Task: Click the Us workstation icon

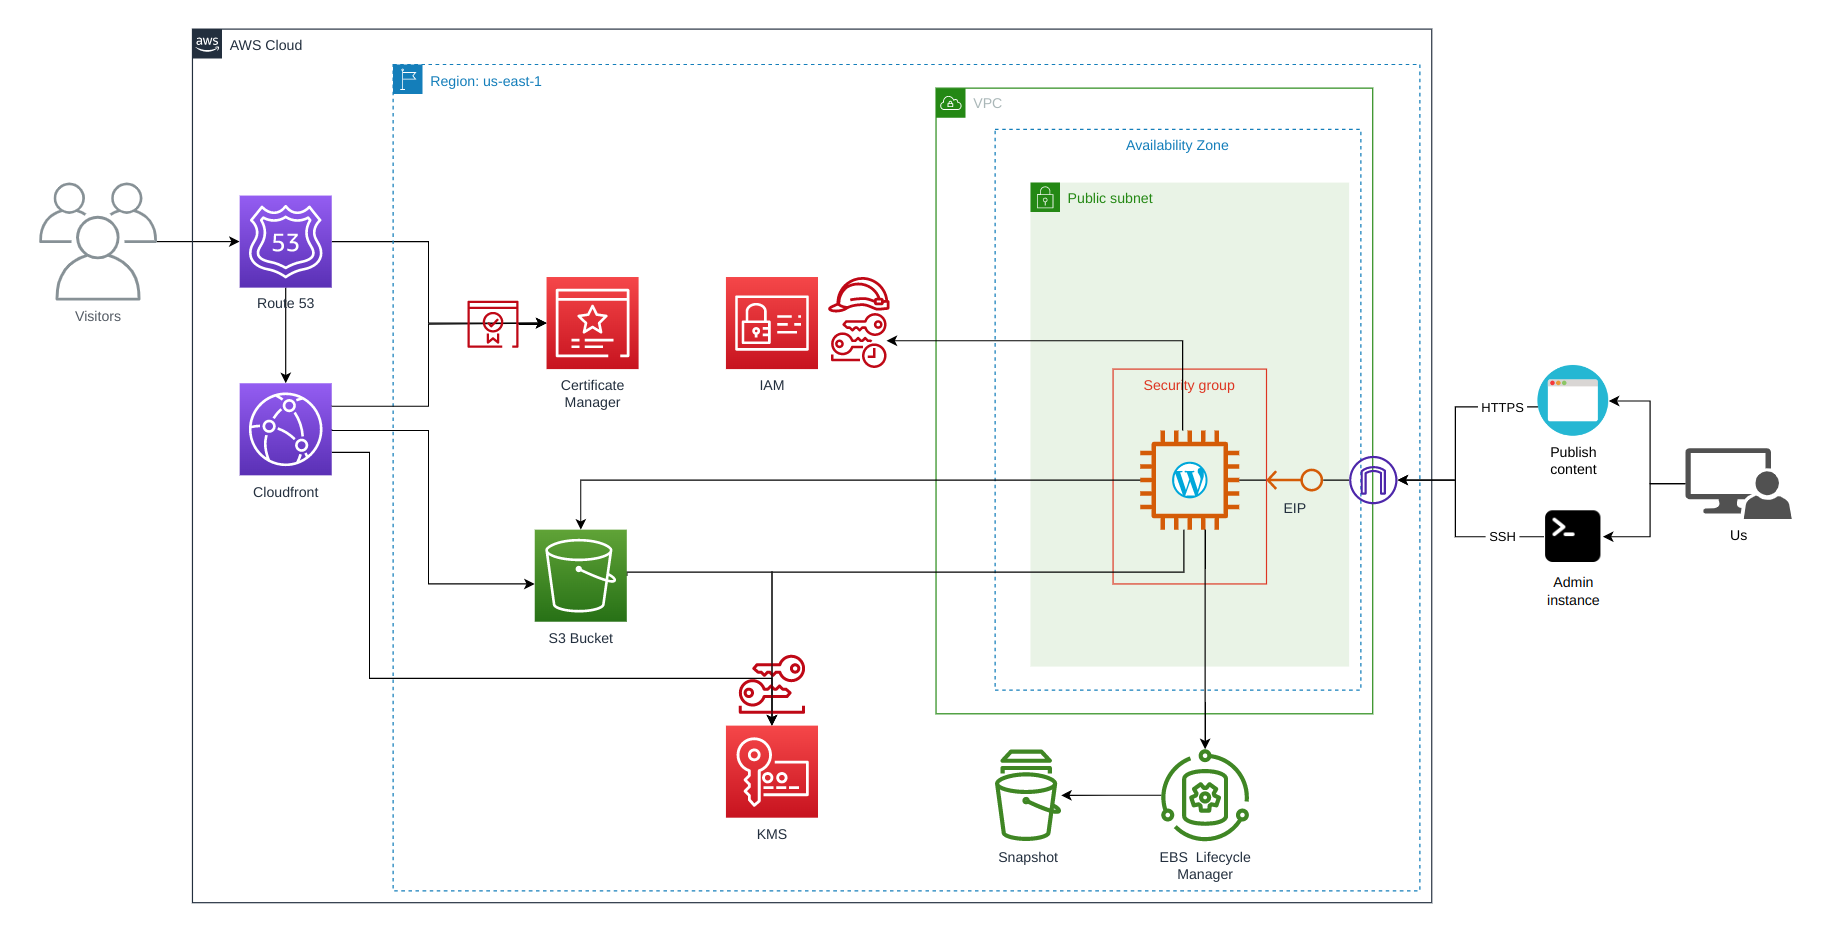Action: click(x=1737, y=483)
